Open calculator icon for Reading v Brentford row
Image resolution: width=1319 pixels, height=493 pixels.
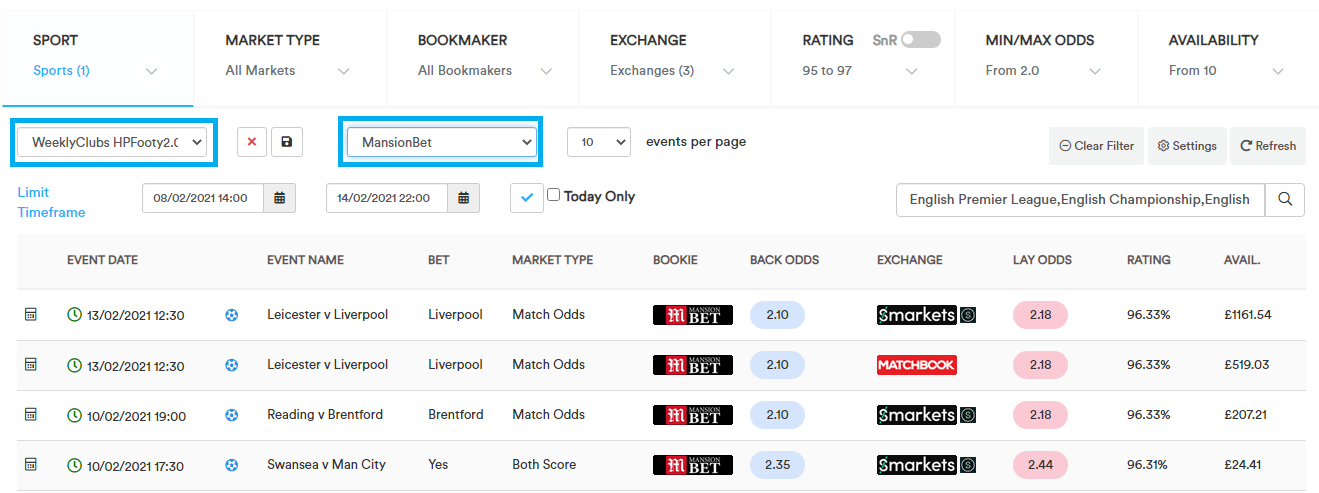click(31, 414)
